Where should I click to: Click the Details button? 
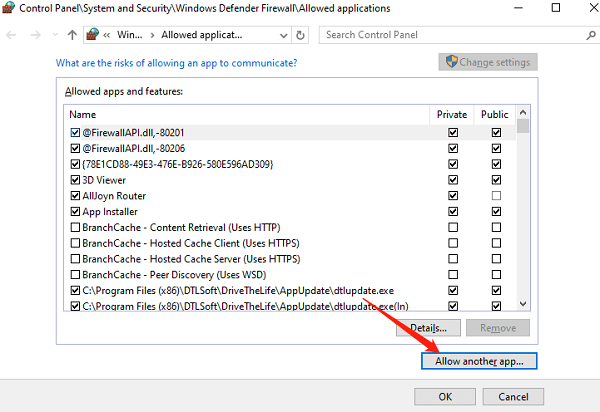pos(428,328)
